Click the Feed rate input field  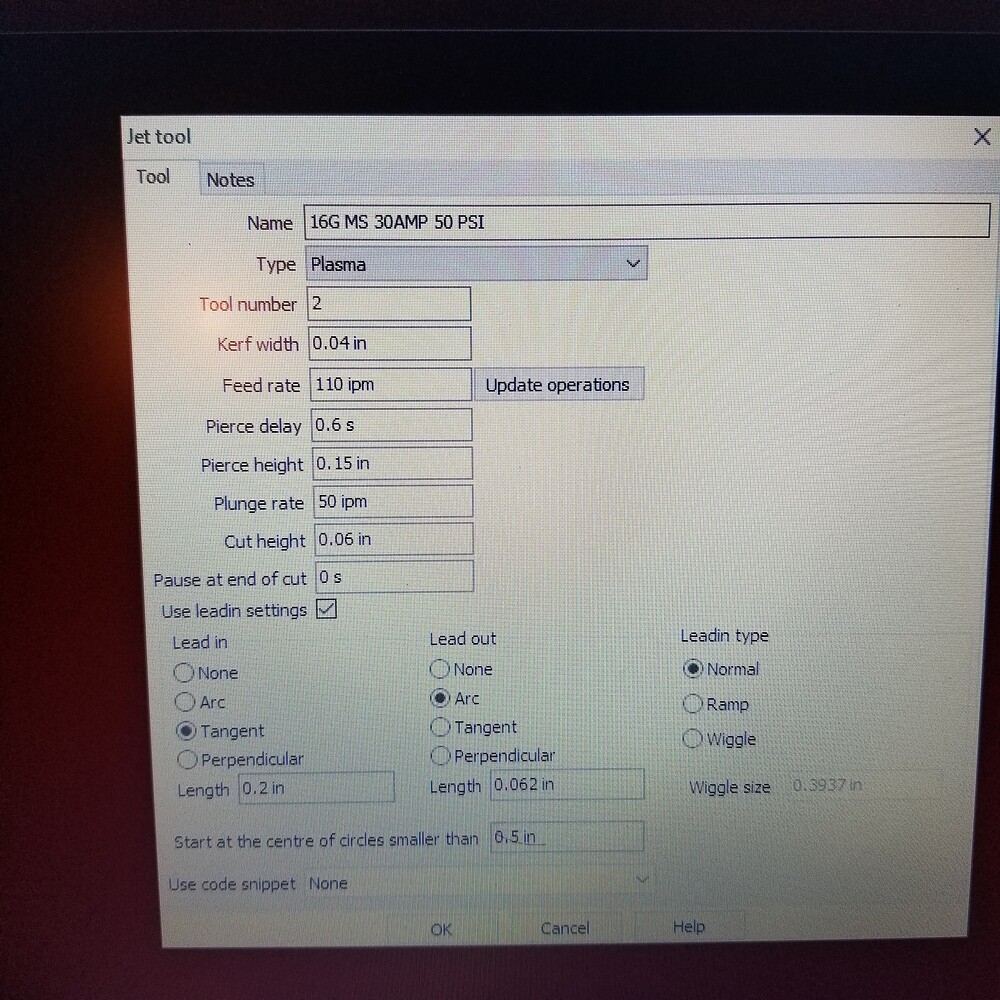tap(390, 385)
